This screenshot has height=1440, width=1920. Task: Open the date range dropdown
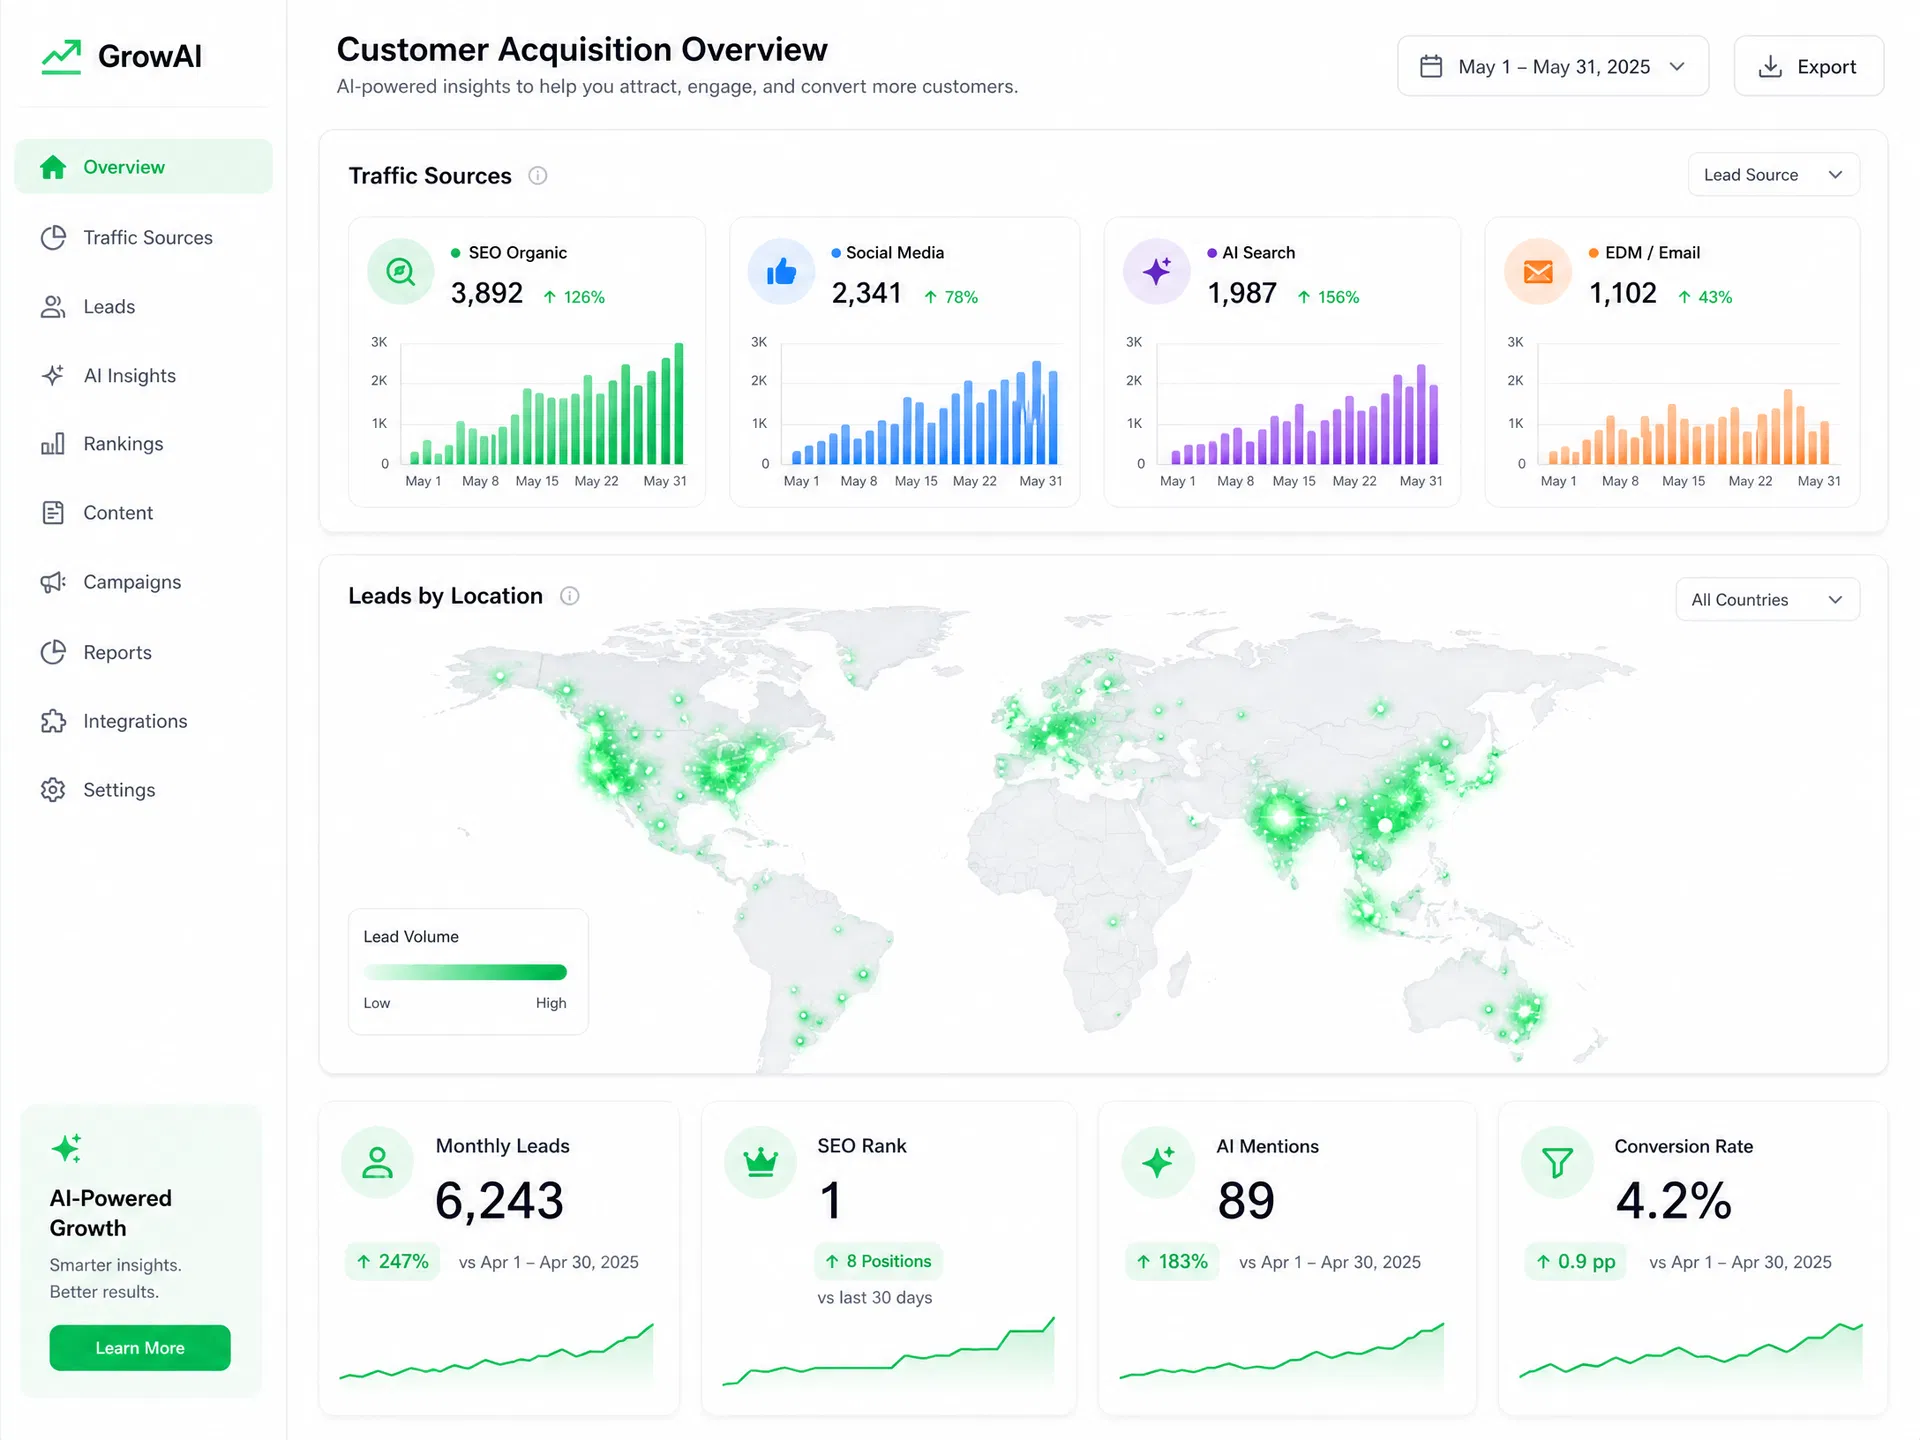pos(1553,67)
